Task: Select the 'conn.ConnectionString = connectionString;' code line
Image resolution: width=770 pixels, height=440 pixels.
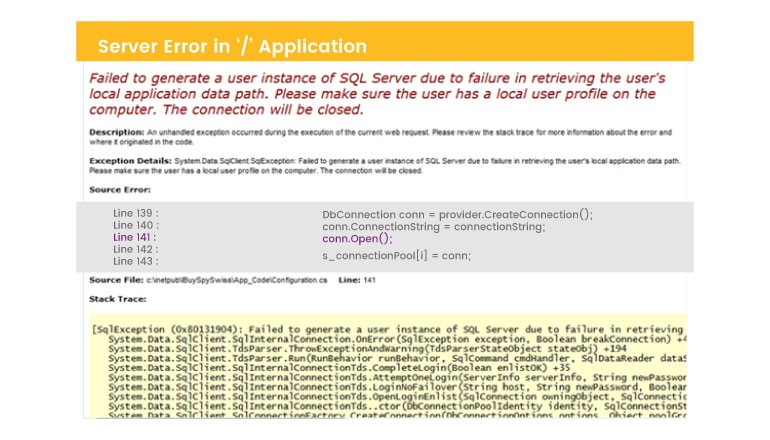Action: click(x=434, y=226)
